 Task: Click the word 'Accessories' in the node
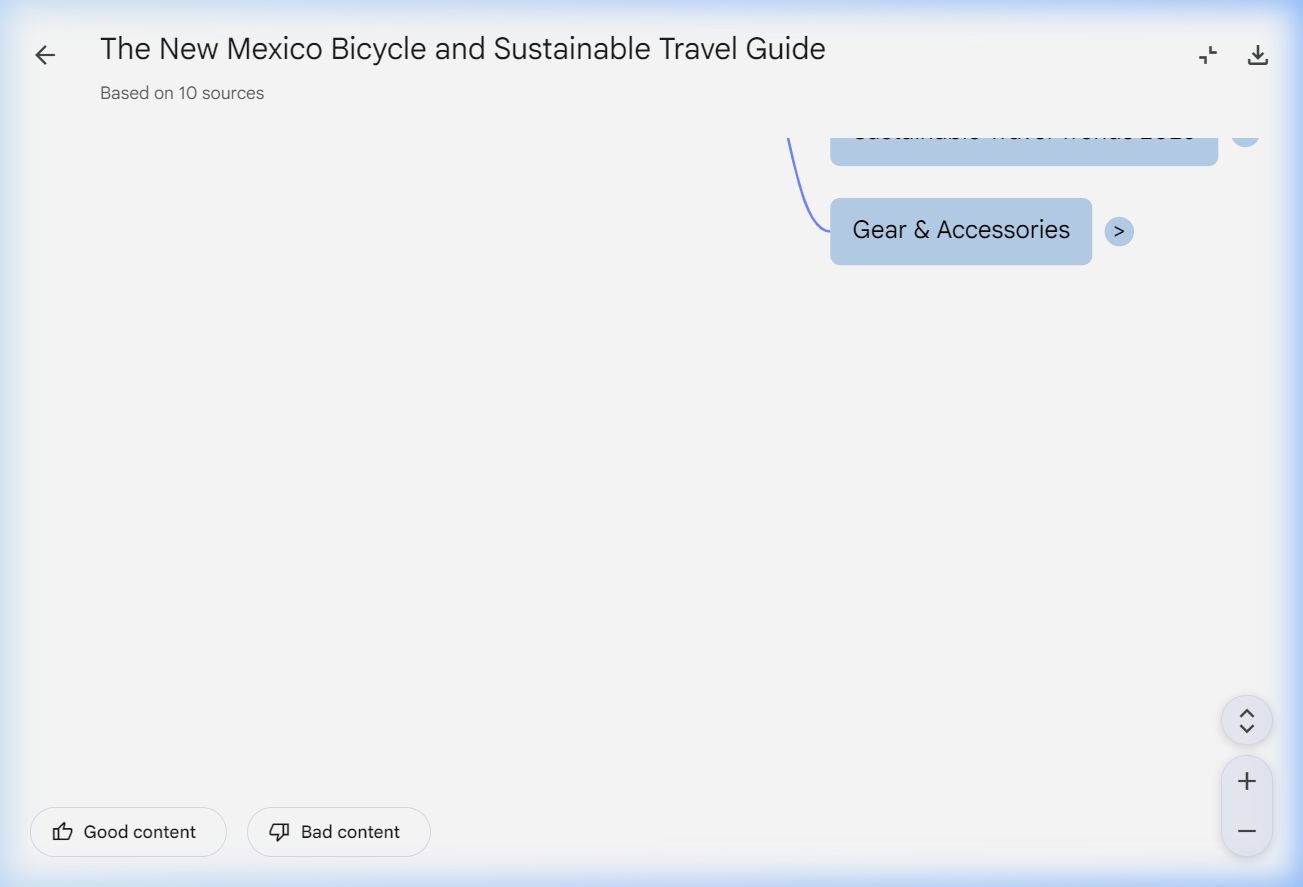pos(1003,230)
